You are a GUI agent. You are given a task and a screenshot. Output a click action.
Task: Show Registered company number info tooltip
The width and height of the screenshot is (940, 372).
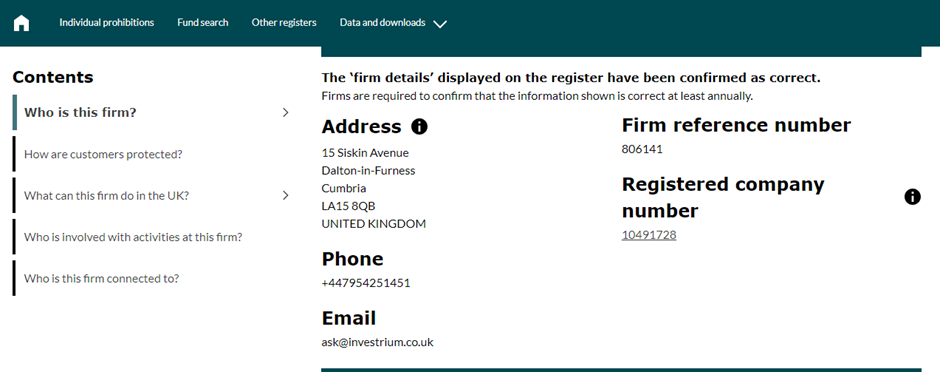912,196
